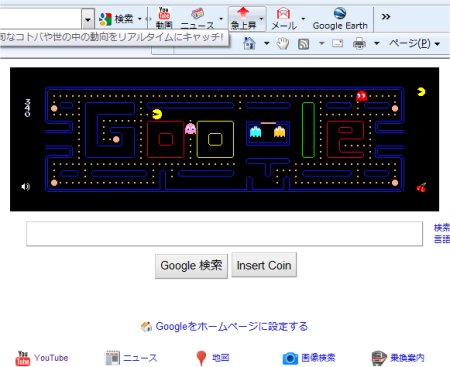The height and width of the screenshot is (367, 450).
Task: Click the hand pan tool icon
Action: coord(283,44)
